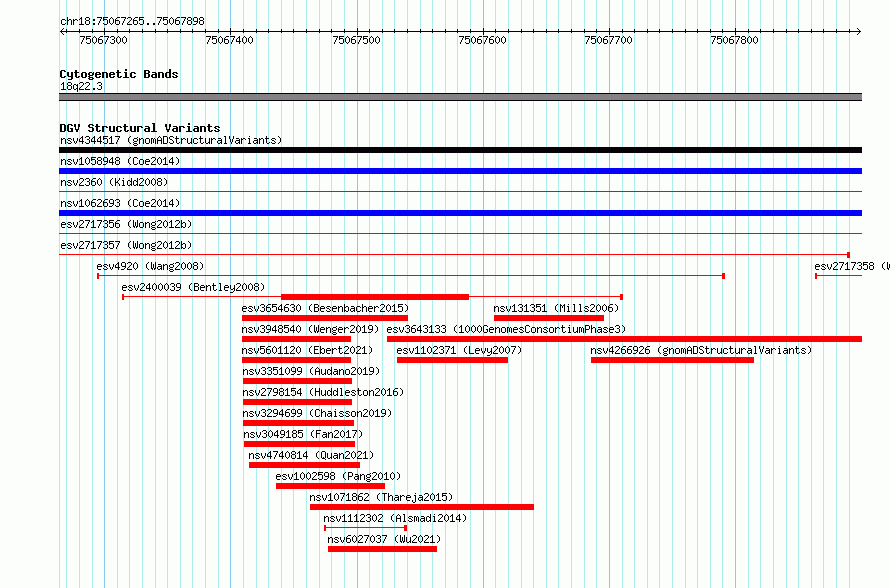Select red bar under esv1102371 (Levy2007)
This screenshot has width=890, height=588.
pyautogui.click(x=452, y=360)
